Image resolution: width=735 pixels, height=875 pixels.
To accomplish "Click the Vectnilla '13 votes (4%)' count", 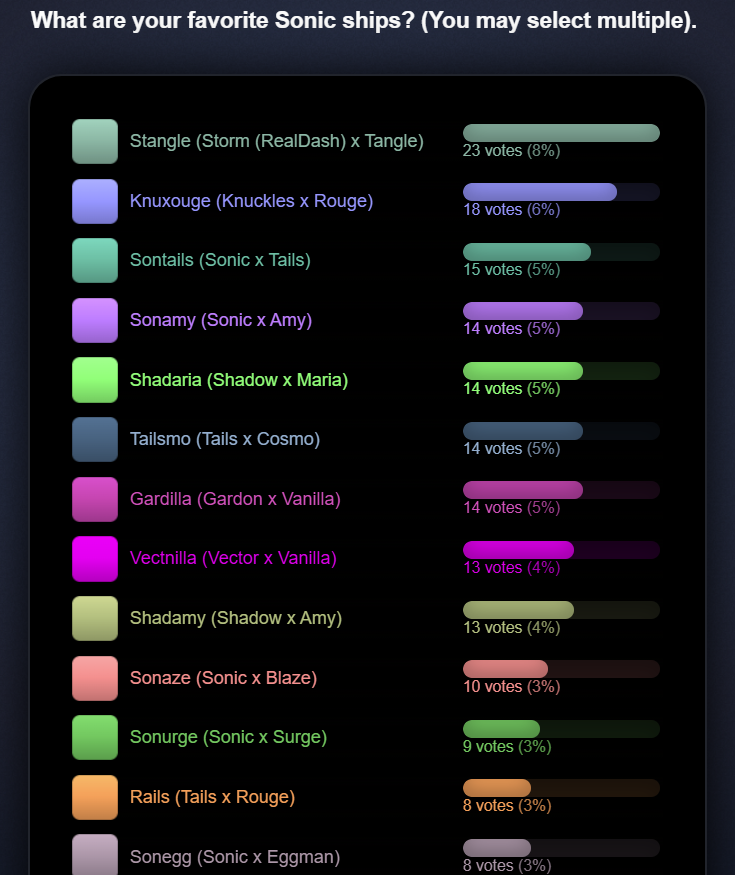I will tap(512, 568).
